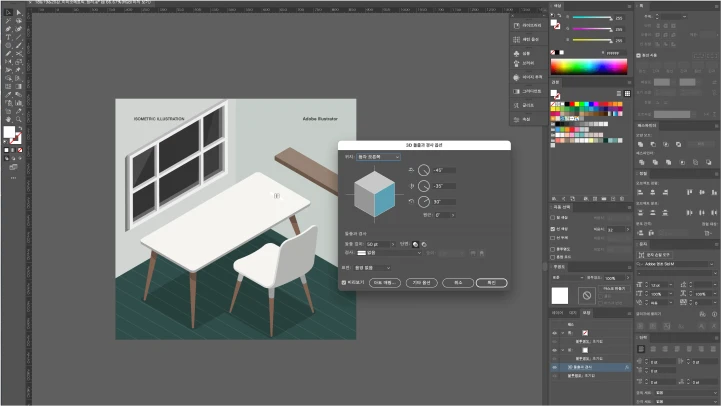
Task: Click the Cancel (취소) button in 3D dialog
Action: [x=458, y=283]
